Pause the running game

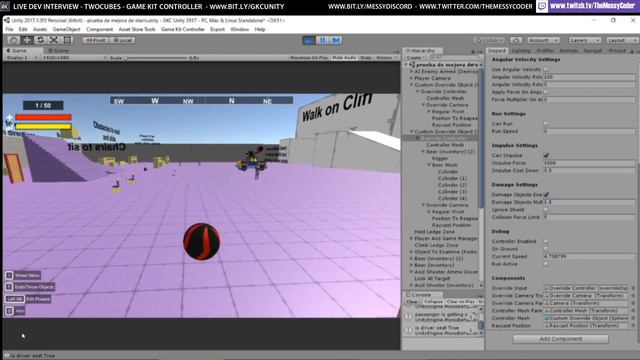[x=322, y=40]
